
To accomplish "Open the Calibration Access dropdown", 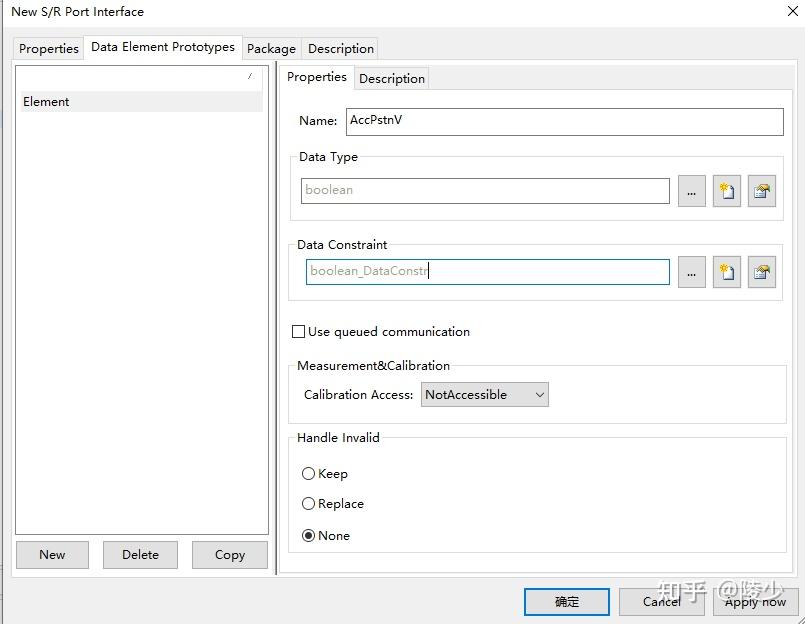I will [485, 395].
